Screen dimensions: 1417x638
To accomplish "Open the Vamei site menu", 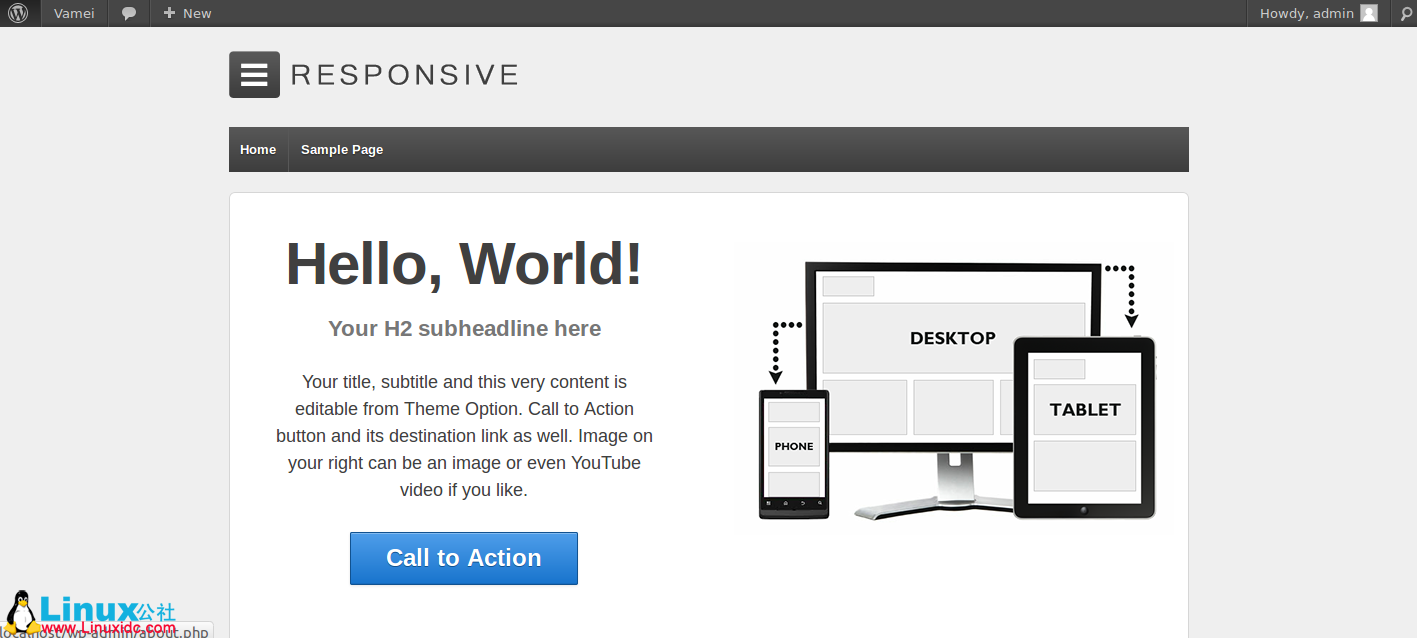I will (74, 13).
